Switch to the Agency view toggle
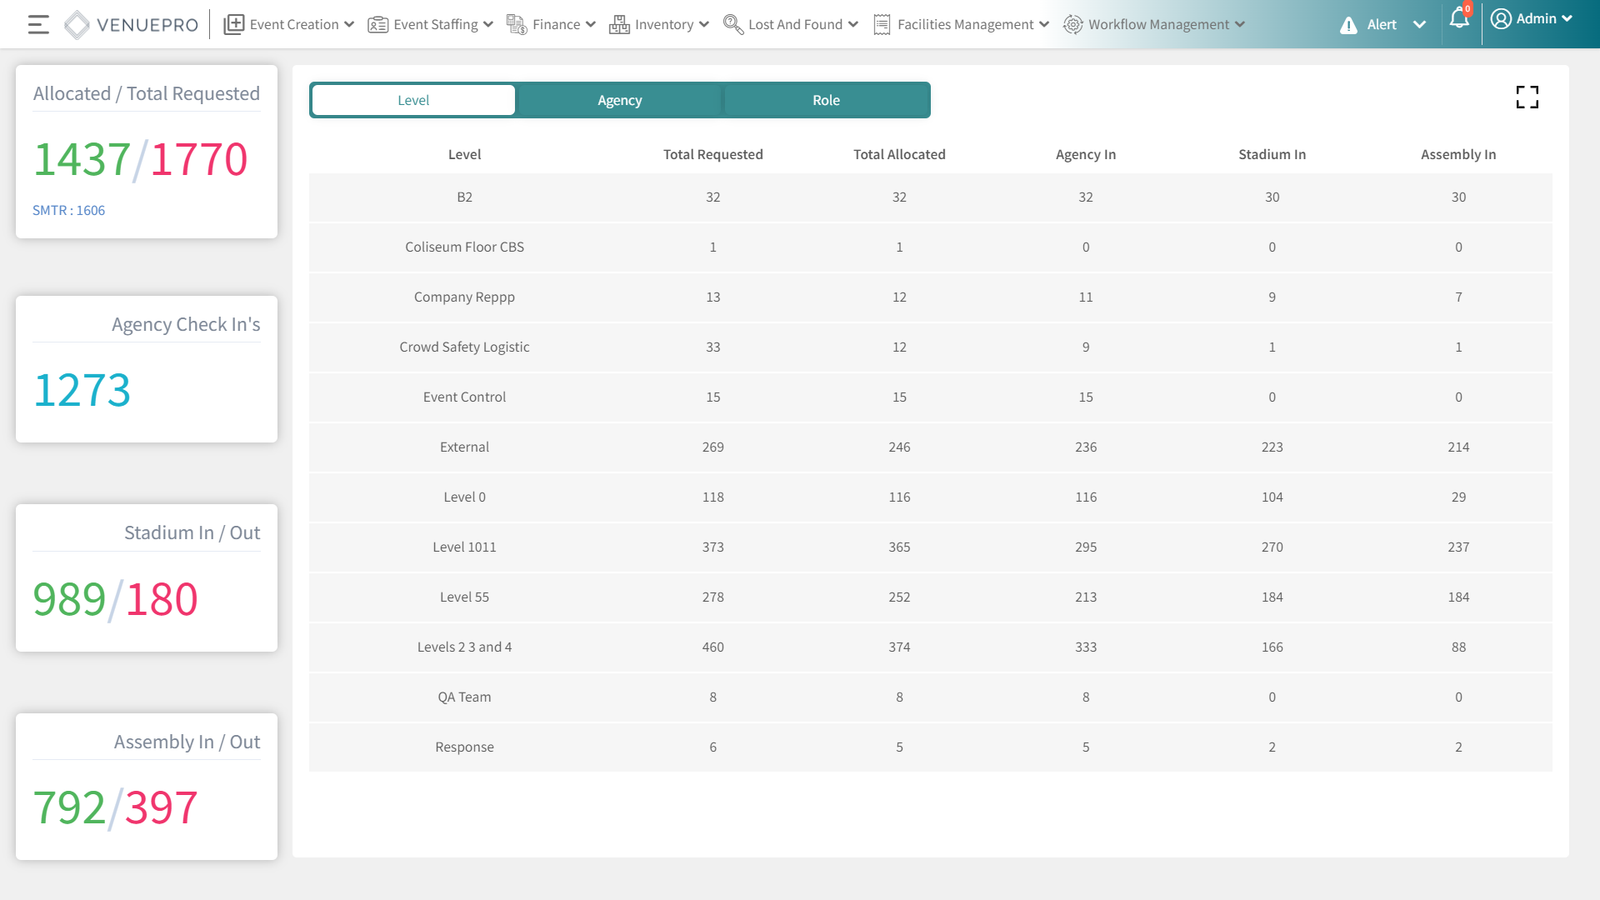This screenshot has width=1600, height=900. pos(620,100)
